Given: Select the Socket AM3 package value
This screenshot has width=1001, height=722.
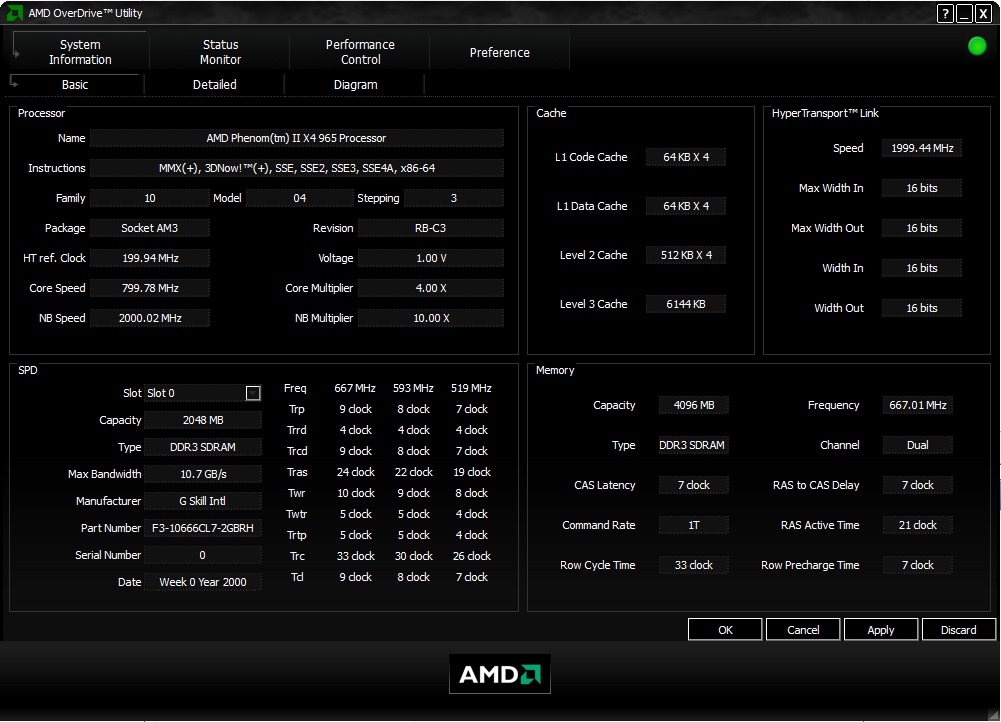Looking at the screenshot, I should pyautogui.click(x=150, y=228).
